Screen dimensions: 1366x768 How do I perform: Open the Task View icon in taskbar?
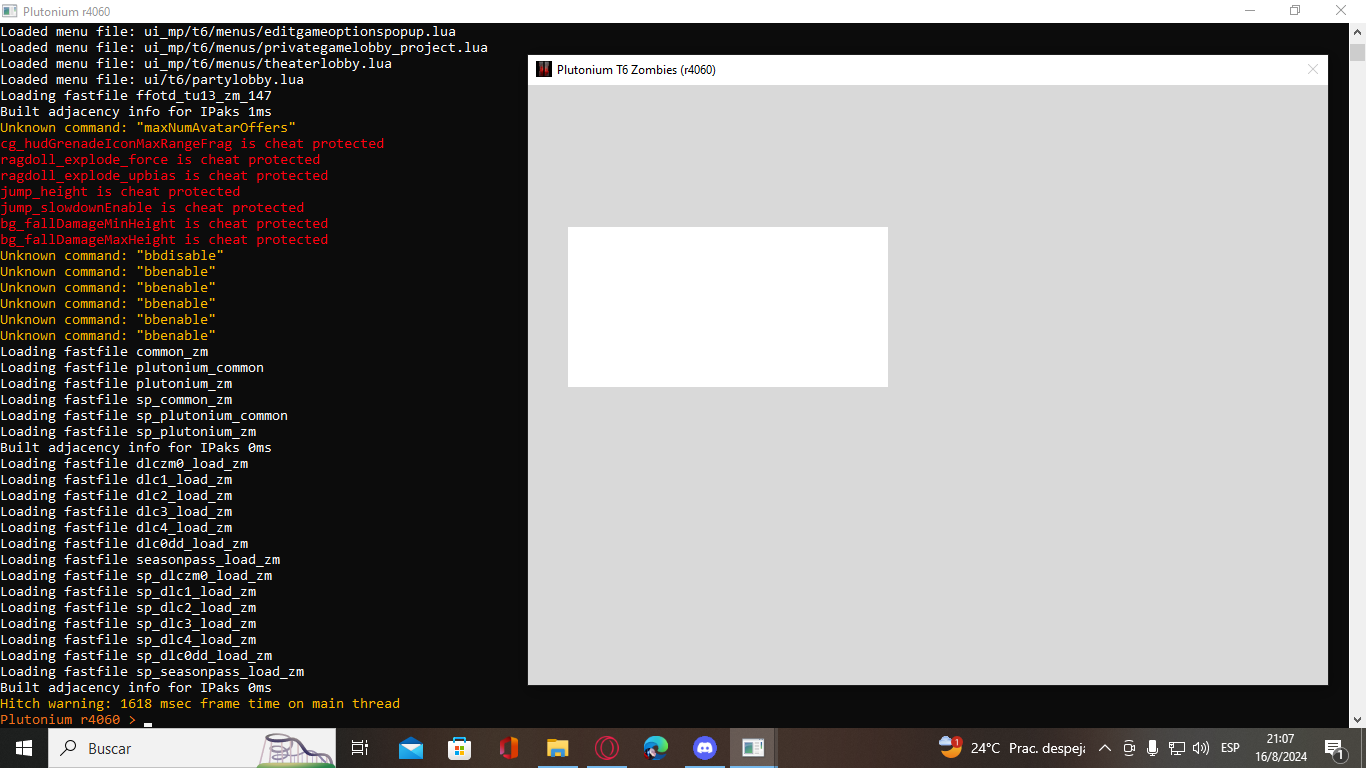(360, 748)
